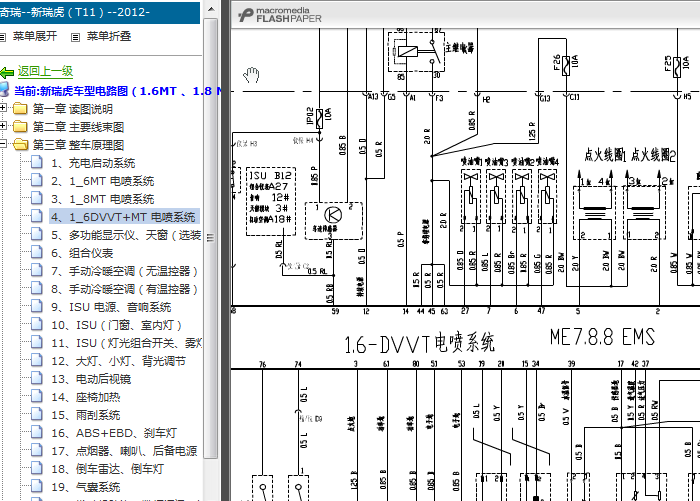The width and height of the screenshot is (700, 501).
Task: Select 4、1_6DVVT+MT 电喷系统 entry
Action: click(x=124, y=217)
